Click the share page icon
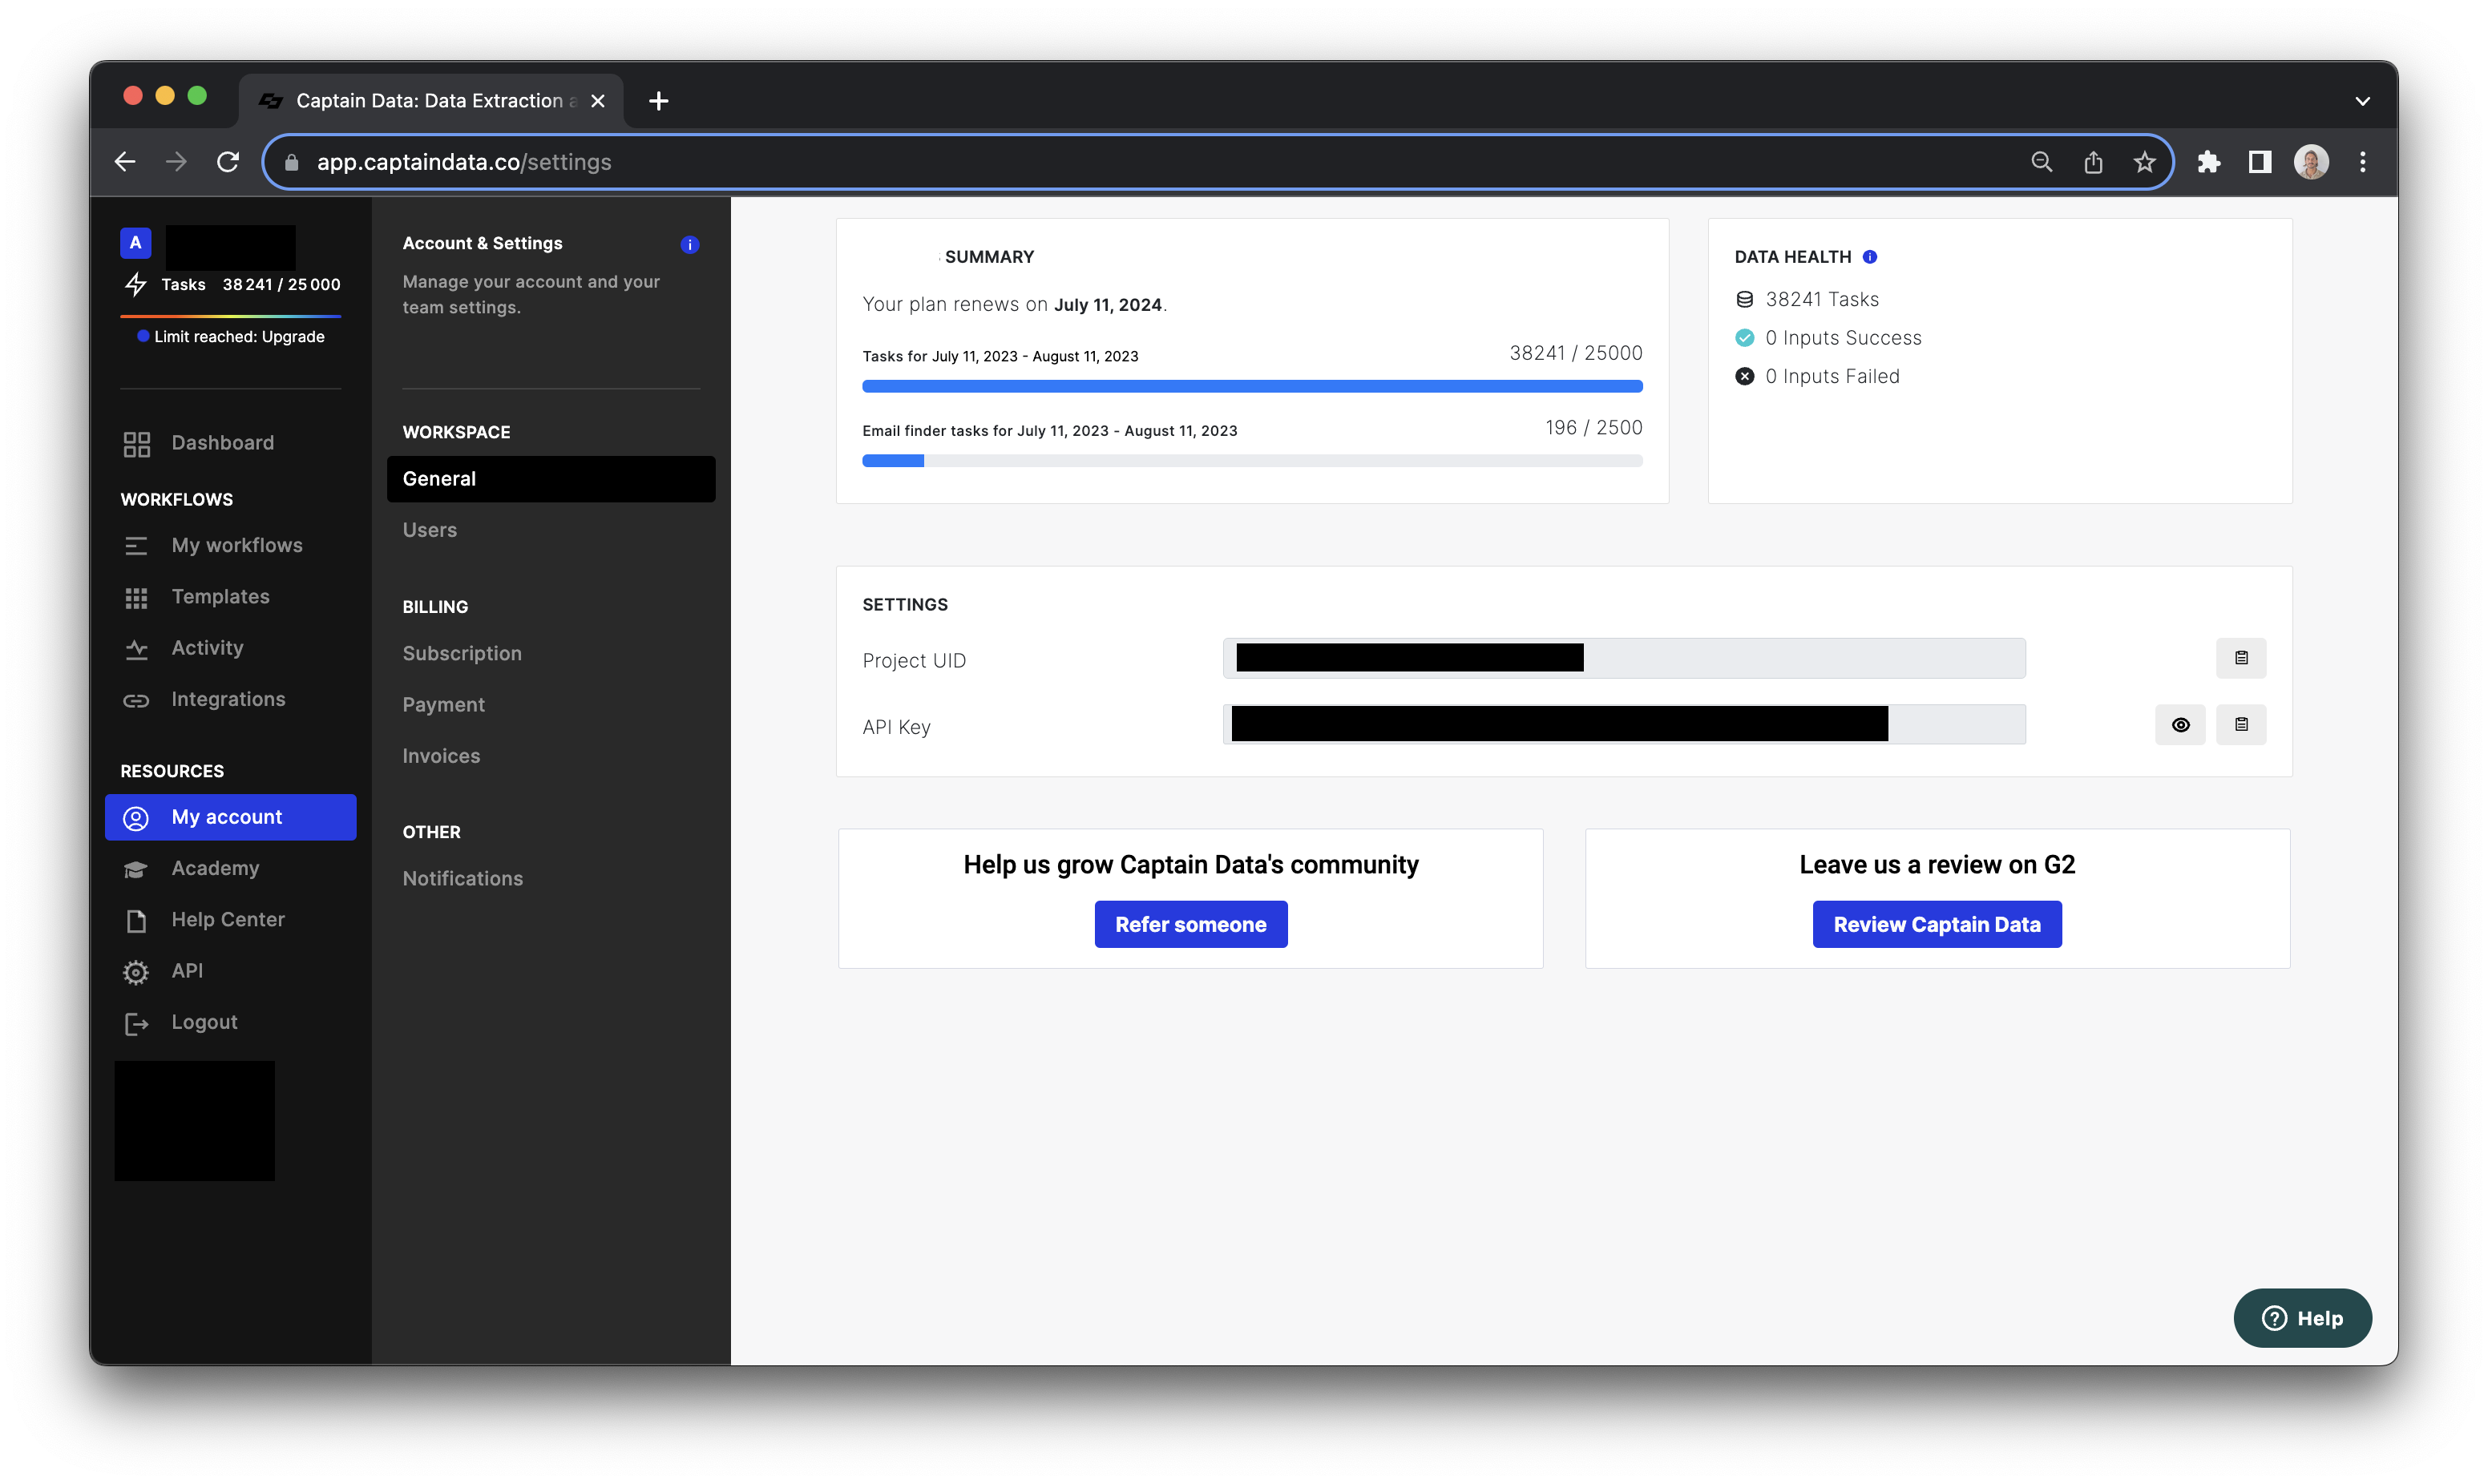The height and width of the screenshot is (1484, 2488). 2093,161
